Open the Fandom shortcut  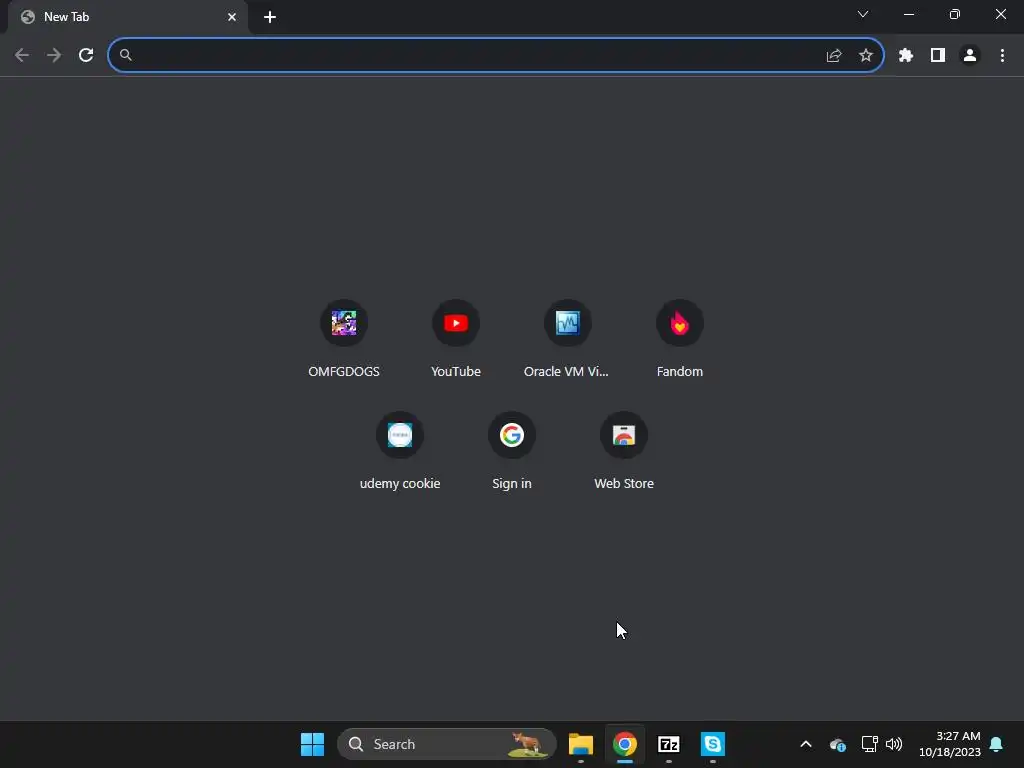point(680,340)
